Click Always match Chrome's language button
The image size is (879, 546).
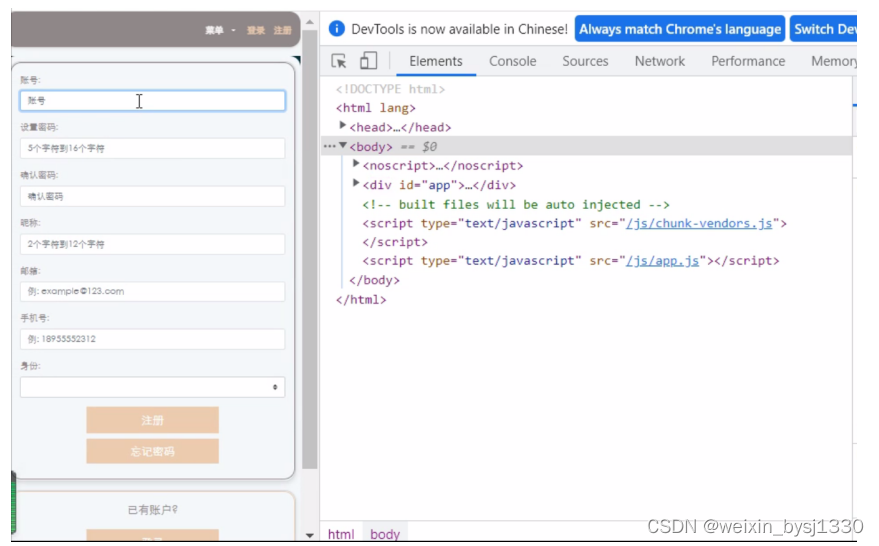pos(680,29)
